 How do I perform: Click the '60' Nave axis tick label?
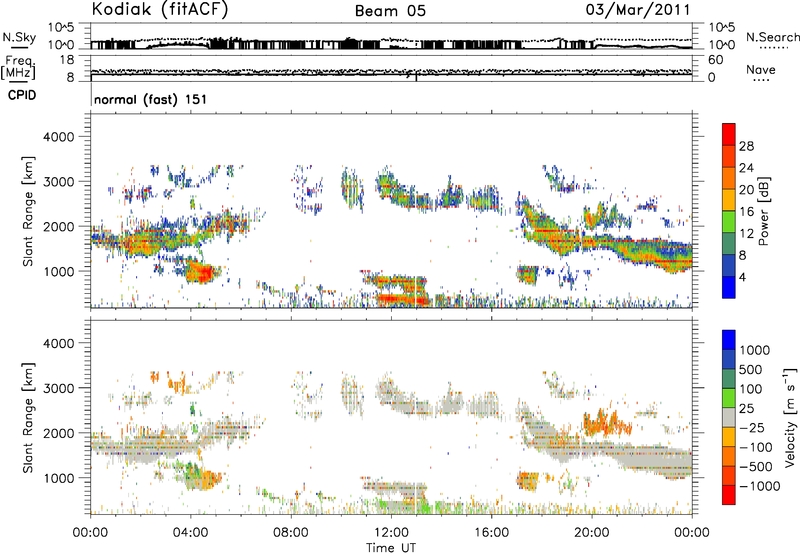[x=715, y=60]
